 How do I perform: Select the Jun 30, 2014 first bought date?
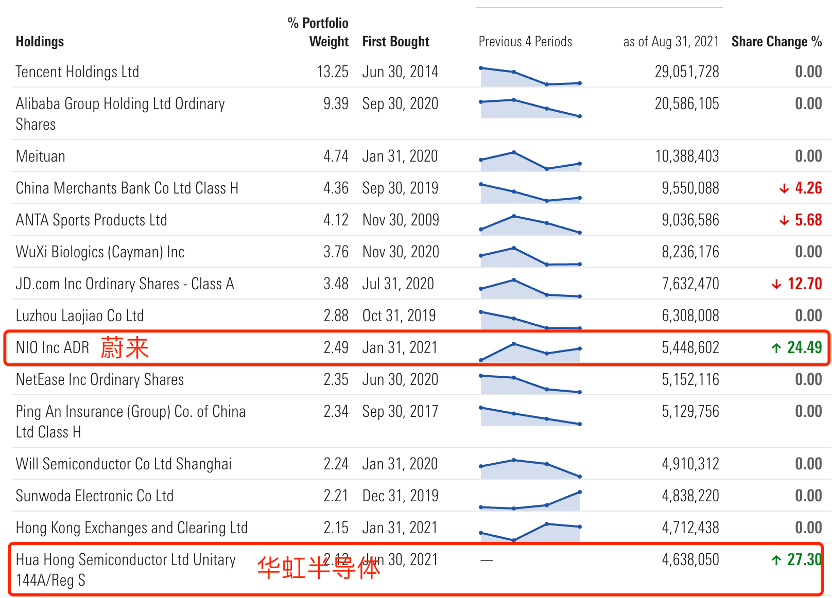[x=400, y=72]
